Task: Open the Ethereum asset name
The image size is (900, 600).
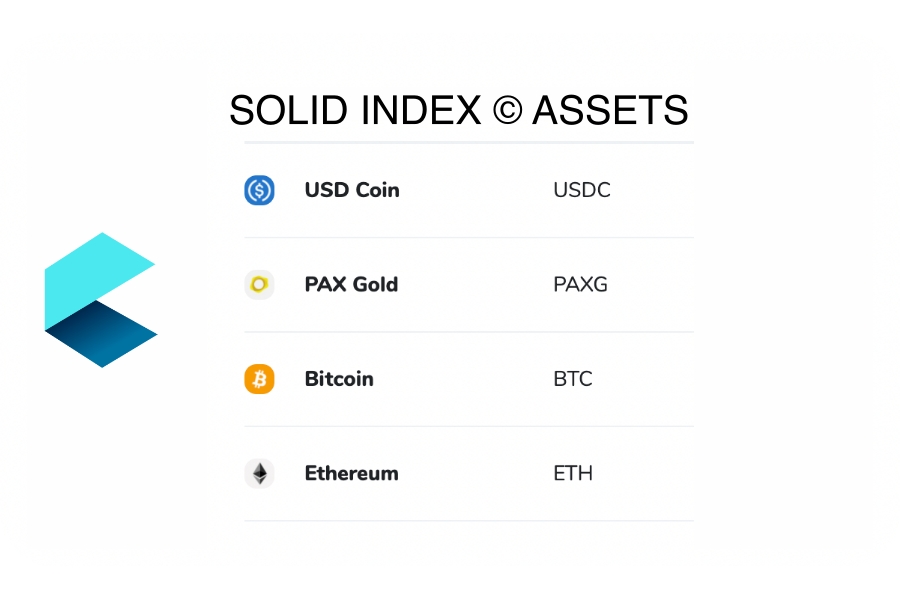Action: click(351, 473)
